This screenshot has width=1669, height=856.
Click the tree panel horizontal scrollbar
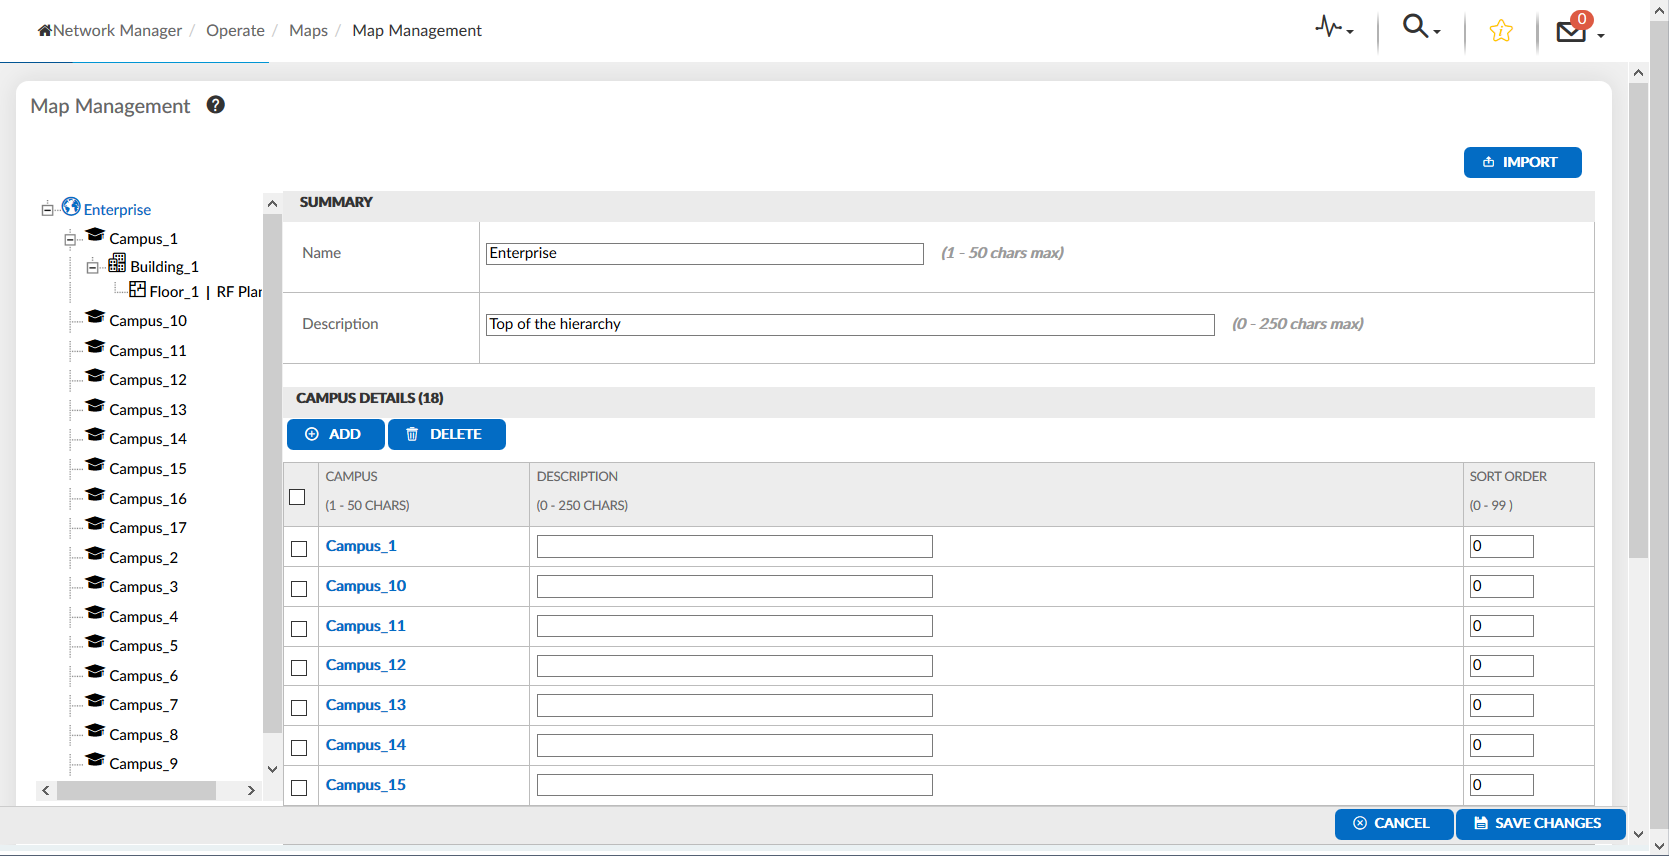pos(136,791)
